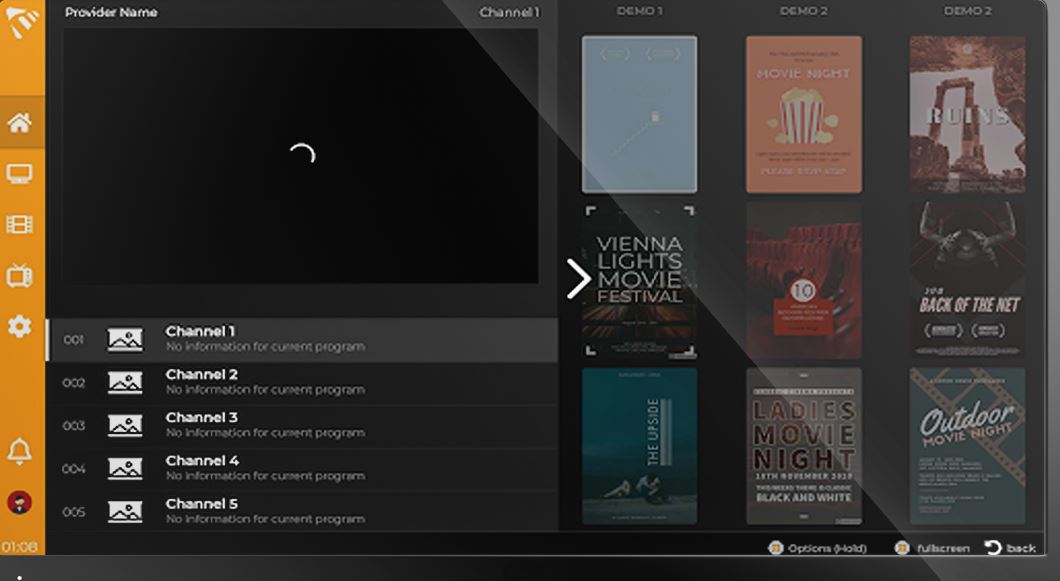Click the back button
Screen dimensions: 1060x581
1010,548
